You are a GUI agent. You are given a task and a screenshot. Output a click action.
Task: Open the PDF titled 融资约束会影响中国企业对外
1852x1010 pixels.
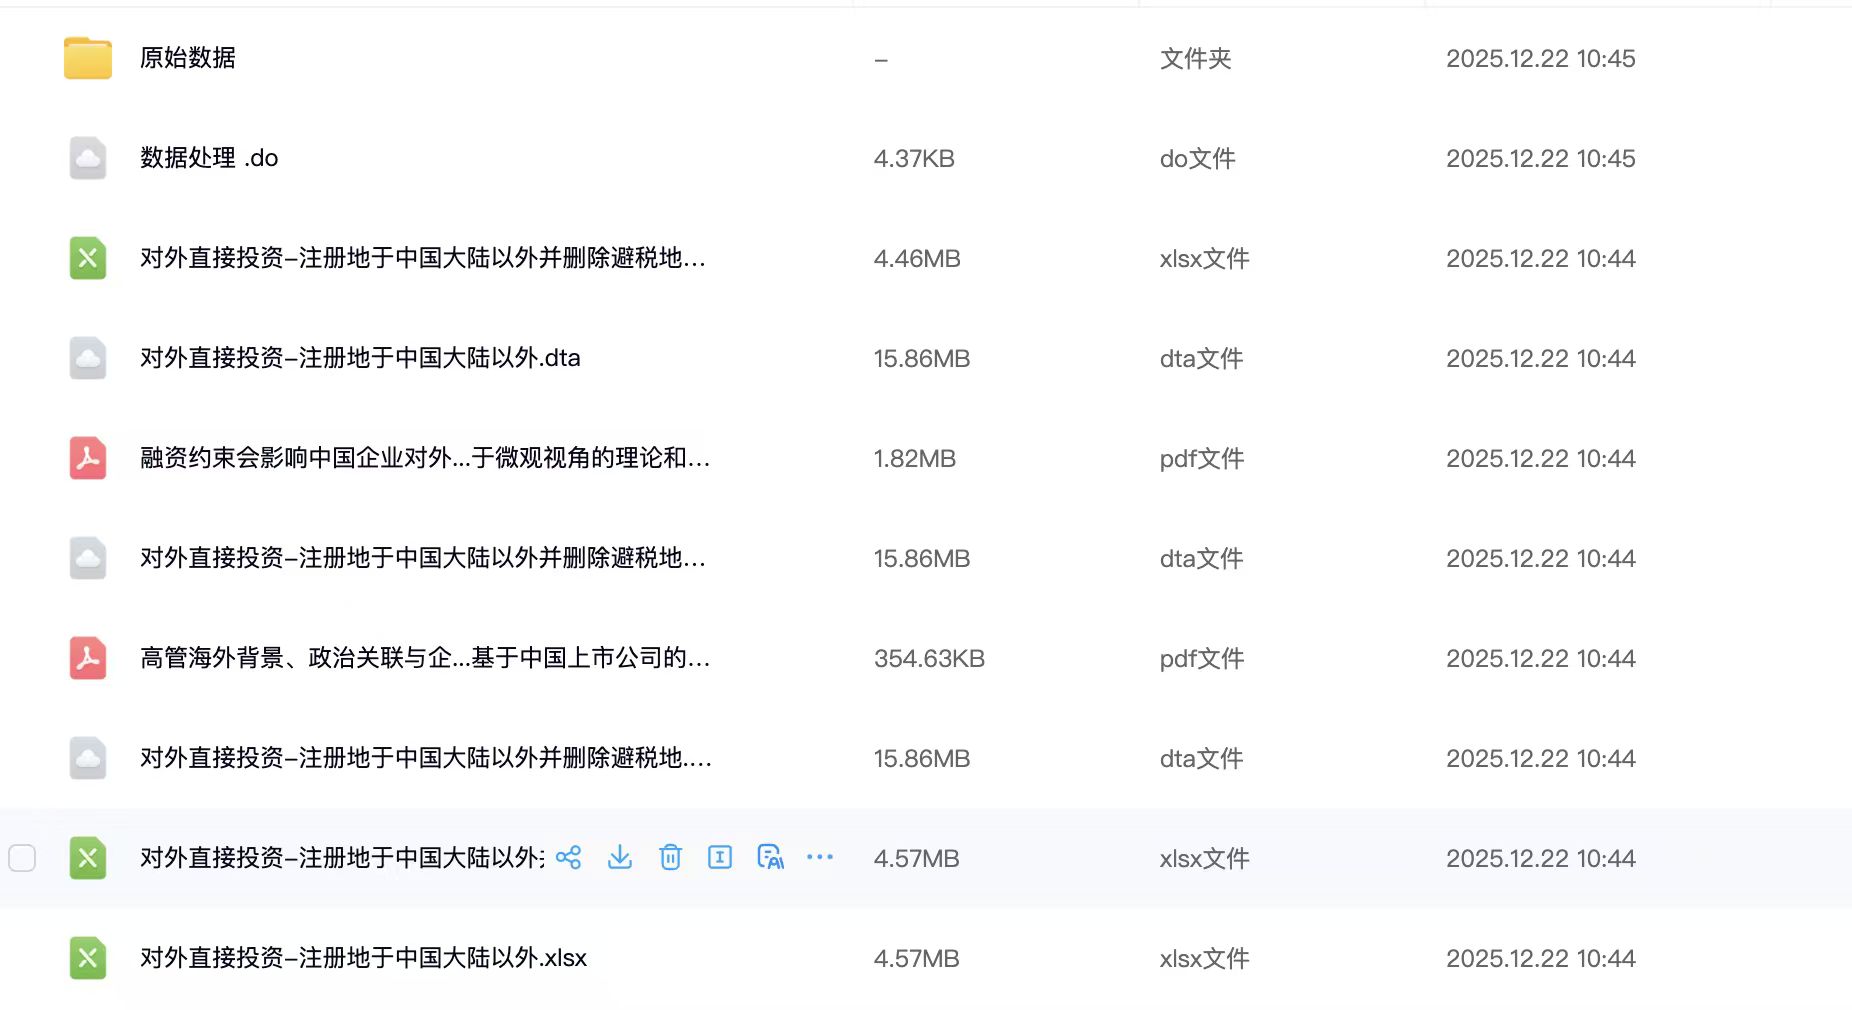point(425,458)
